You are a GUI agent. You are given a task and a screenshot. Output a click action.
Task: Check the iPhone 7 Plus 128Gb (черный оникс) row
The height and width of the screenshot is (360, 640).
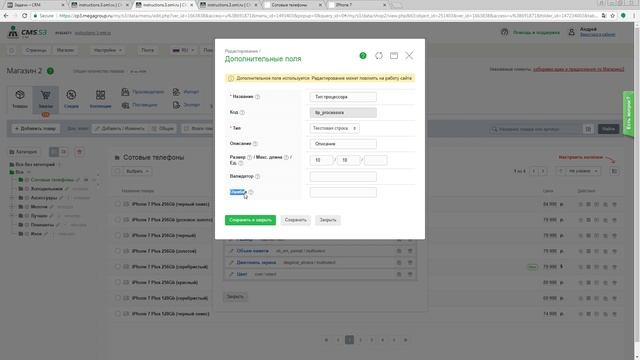(118, 314)
